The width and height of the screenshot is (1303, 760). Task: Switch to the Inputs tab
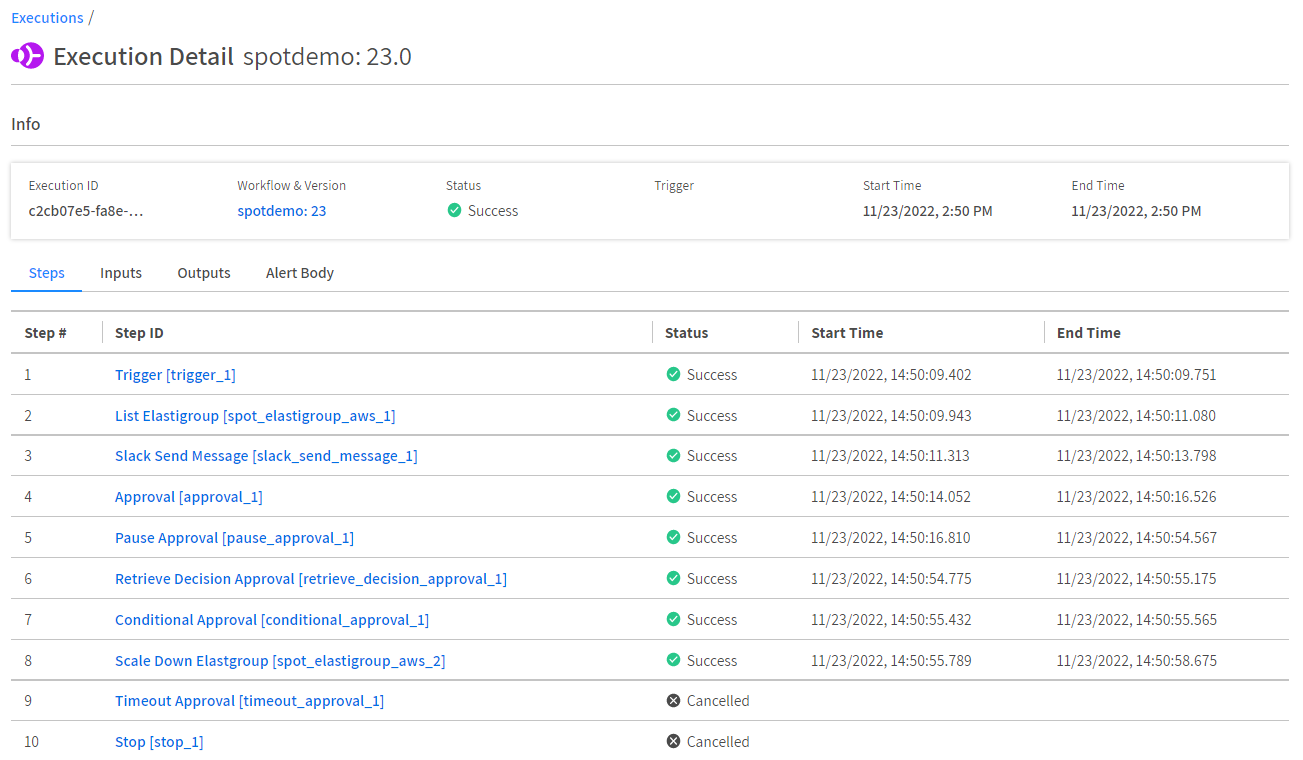[x=121, y=273]
